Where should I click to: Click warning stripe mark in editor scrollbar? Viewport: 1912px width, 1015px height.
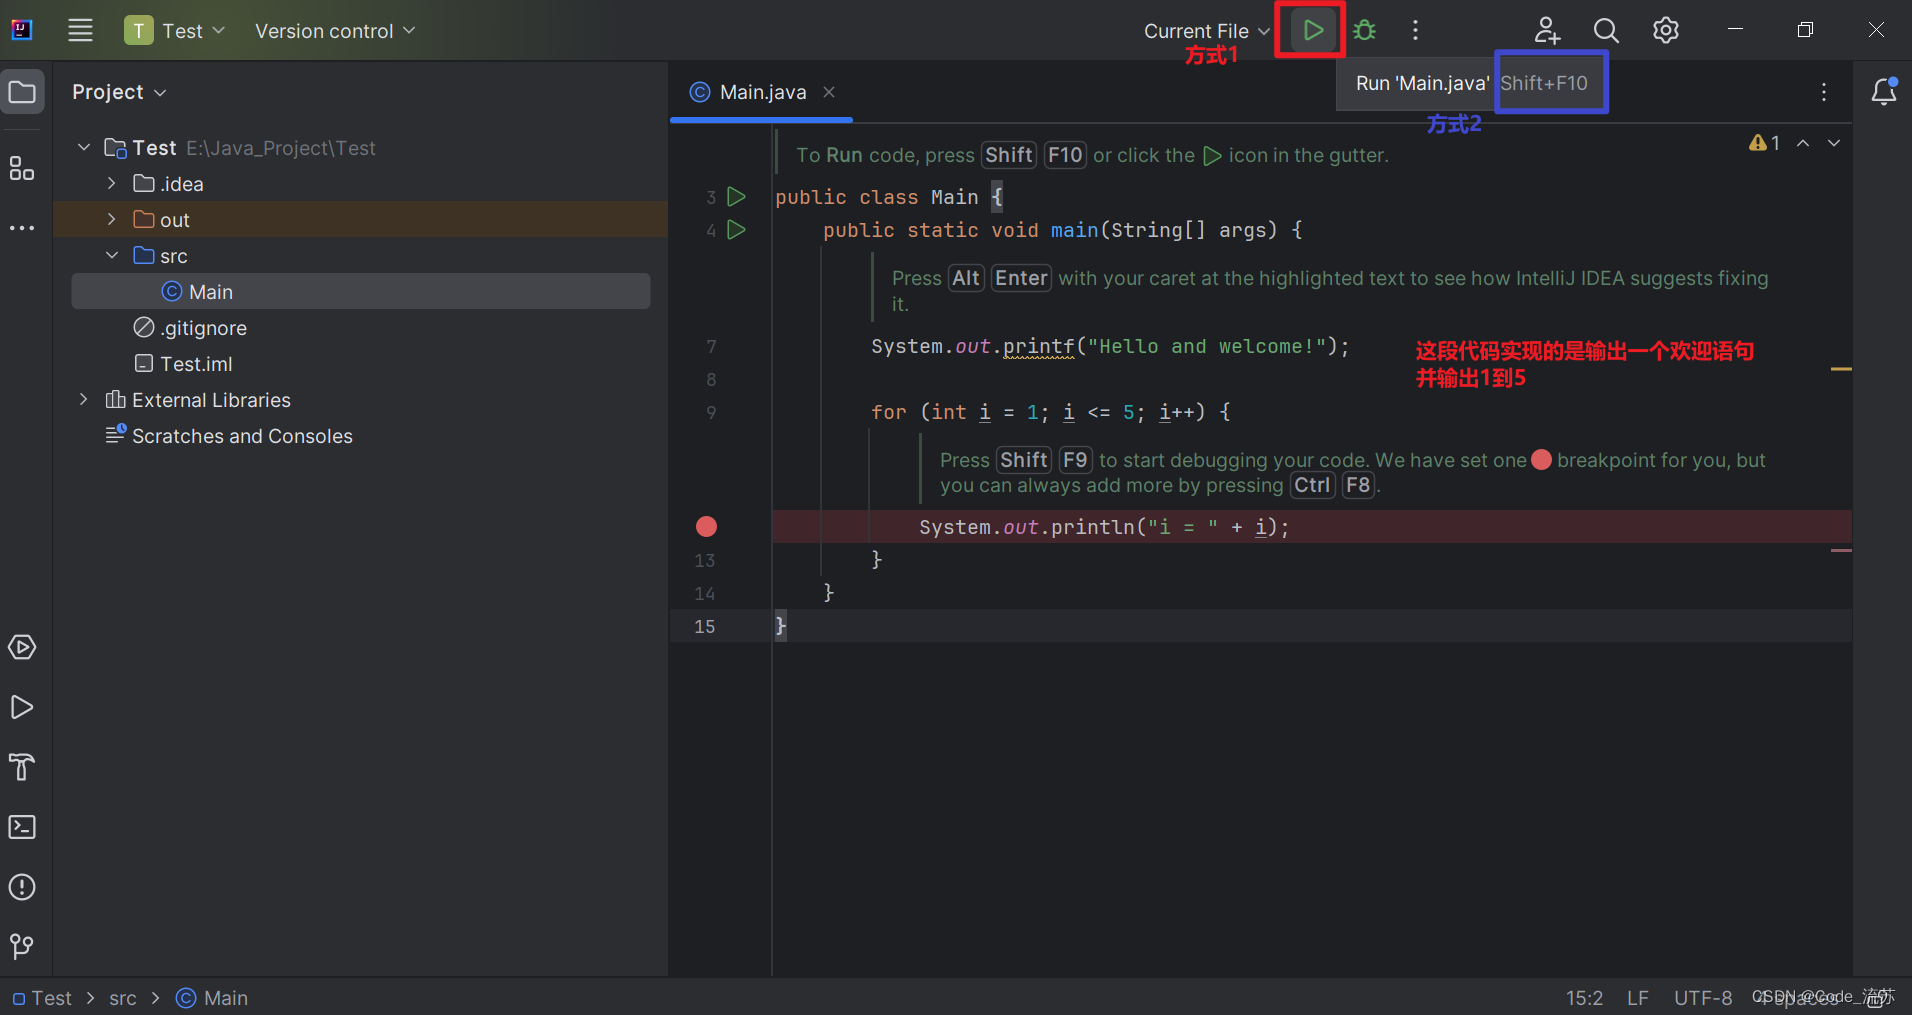(x=1841, y=369)
